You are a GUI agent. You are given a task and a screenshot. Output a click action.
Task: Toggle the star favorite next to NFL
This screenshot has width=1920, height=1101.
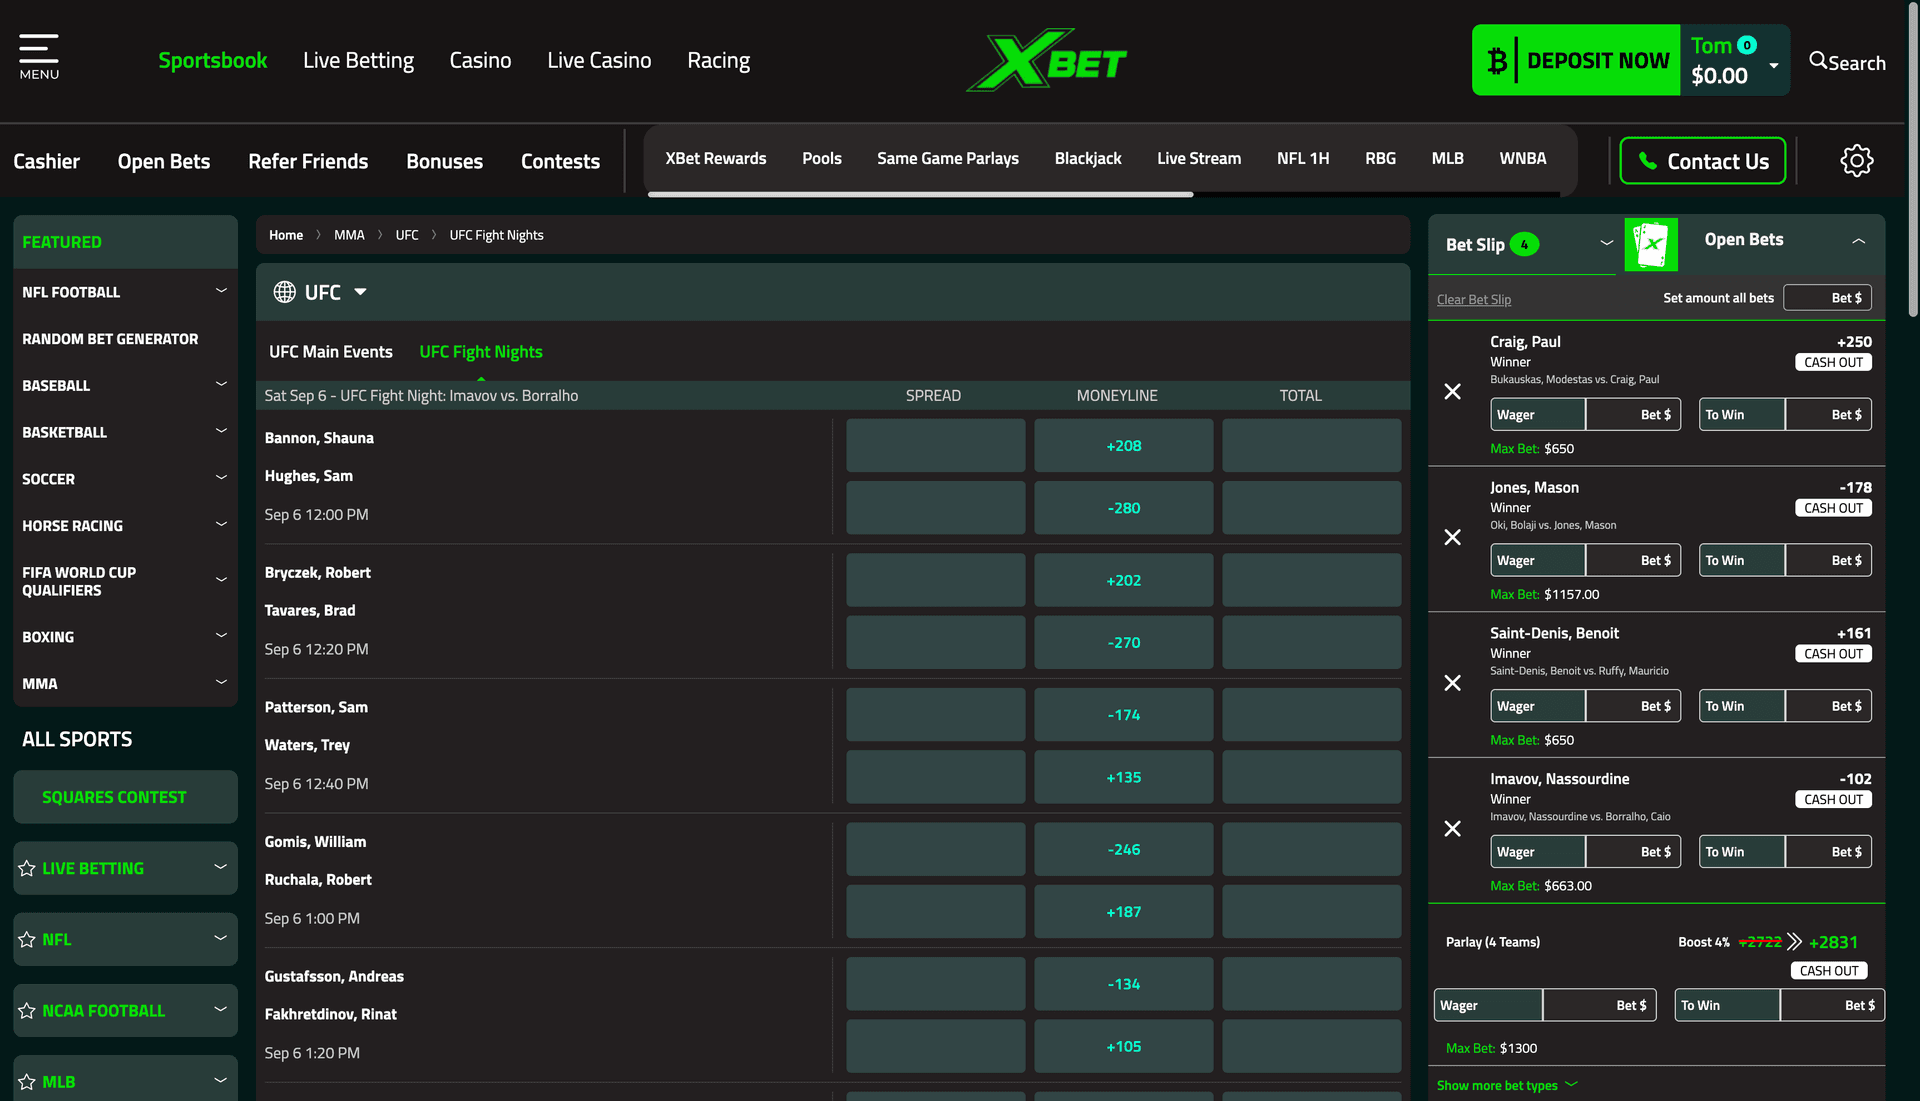(26, 939)
